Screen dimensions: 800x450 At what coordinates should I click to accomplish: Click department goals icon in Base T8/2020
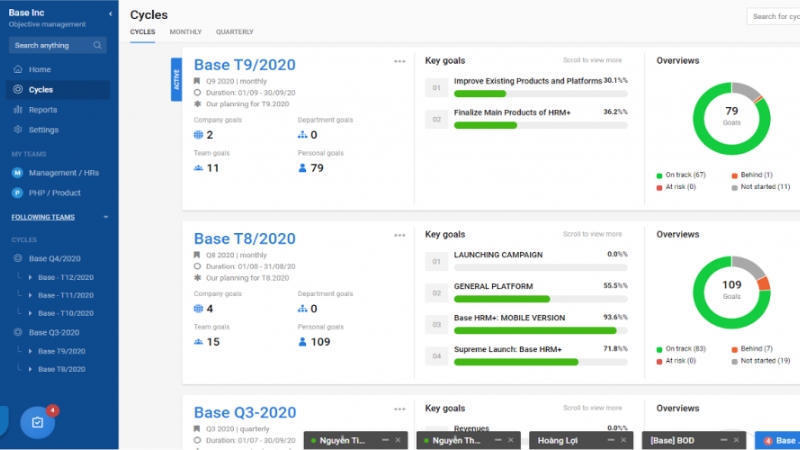303,309
